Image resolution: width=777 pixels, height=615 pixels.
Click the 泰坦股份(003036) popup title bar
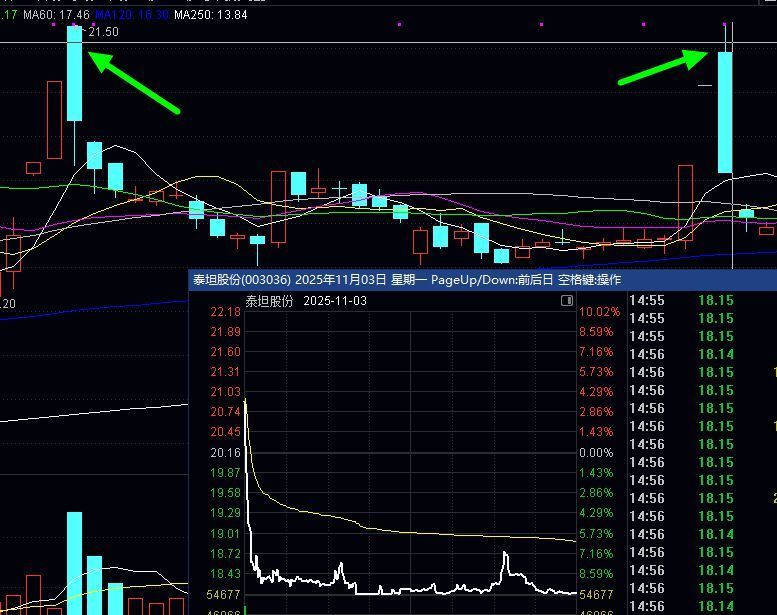(x=407, y=280)
